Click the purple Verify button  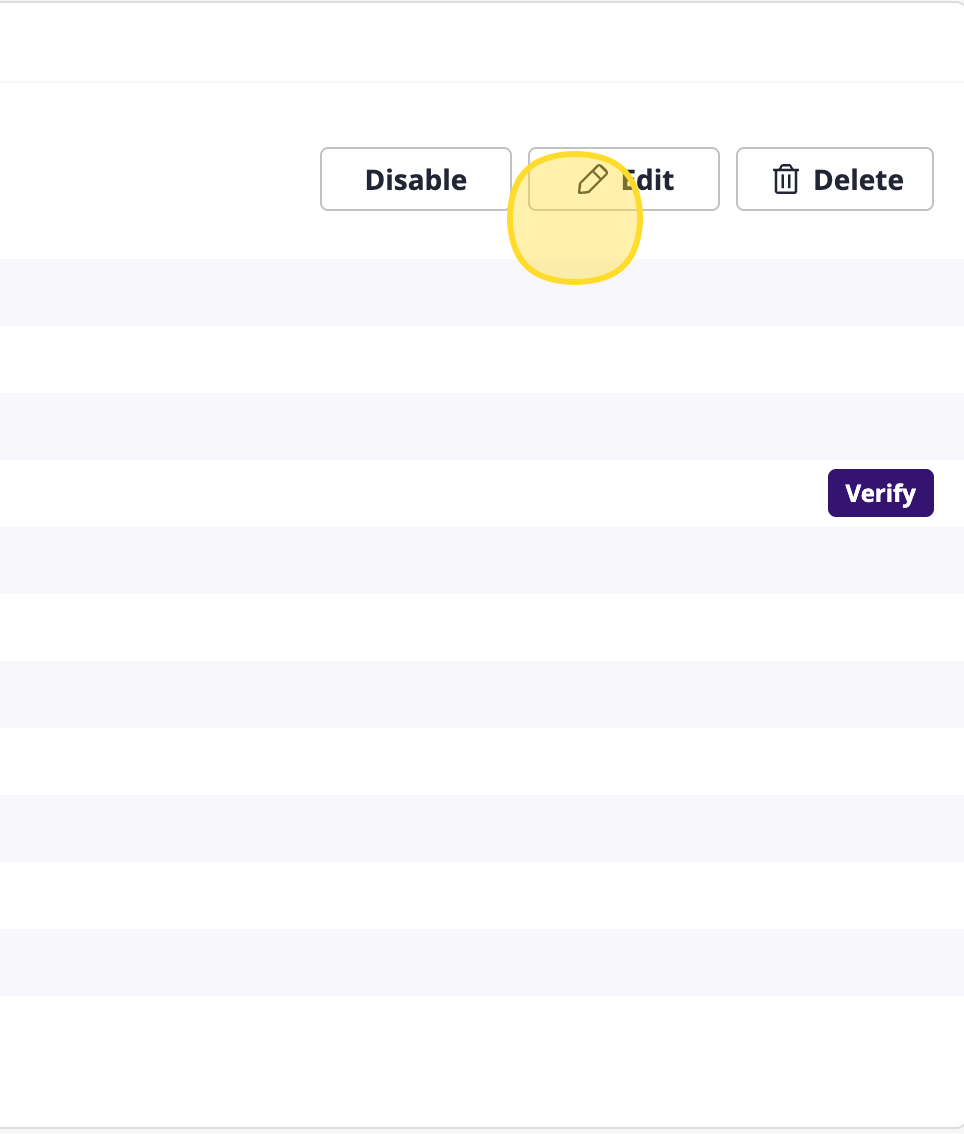point(880,493)
